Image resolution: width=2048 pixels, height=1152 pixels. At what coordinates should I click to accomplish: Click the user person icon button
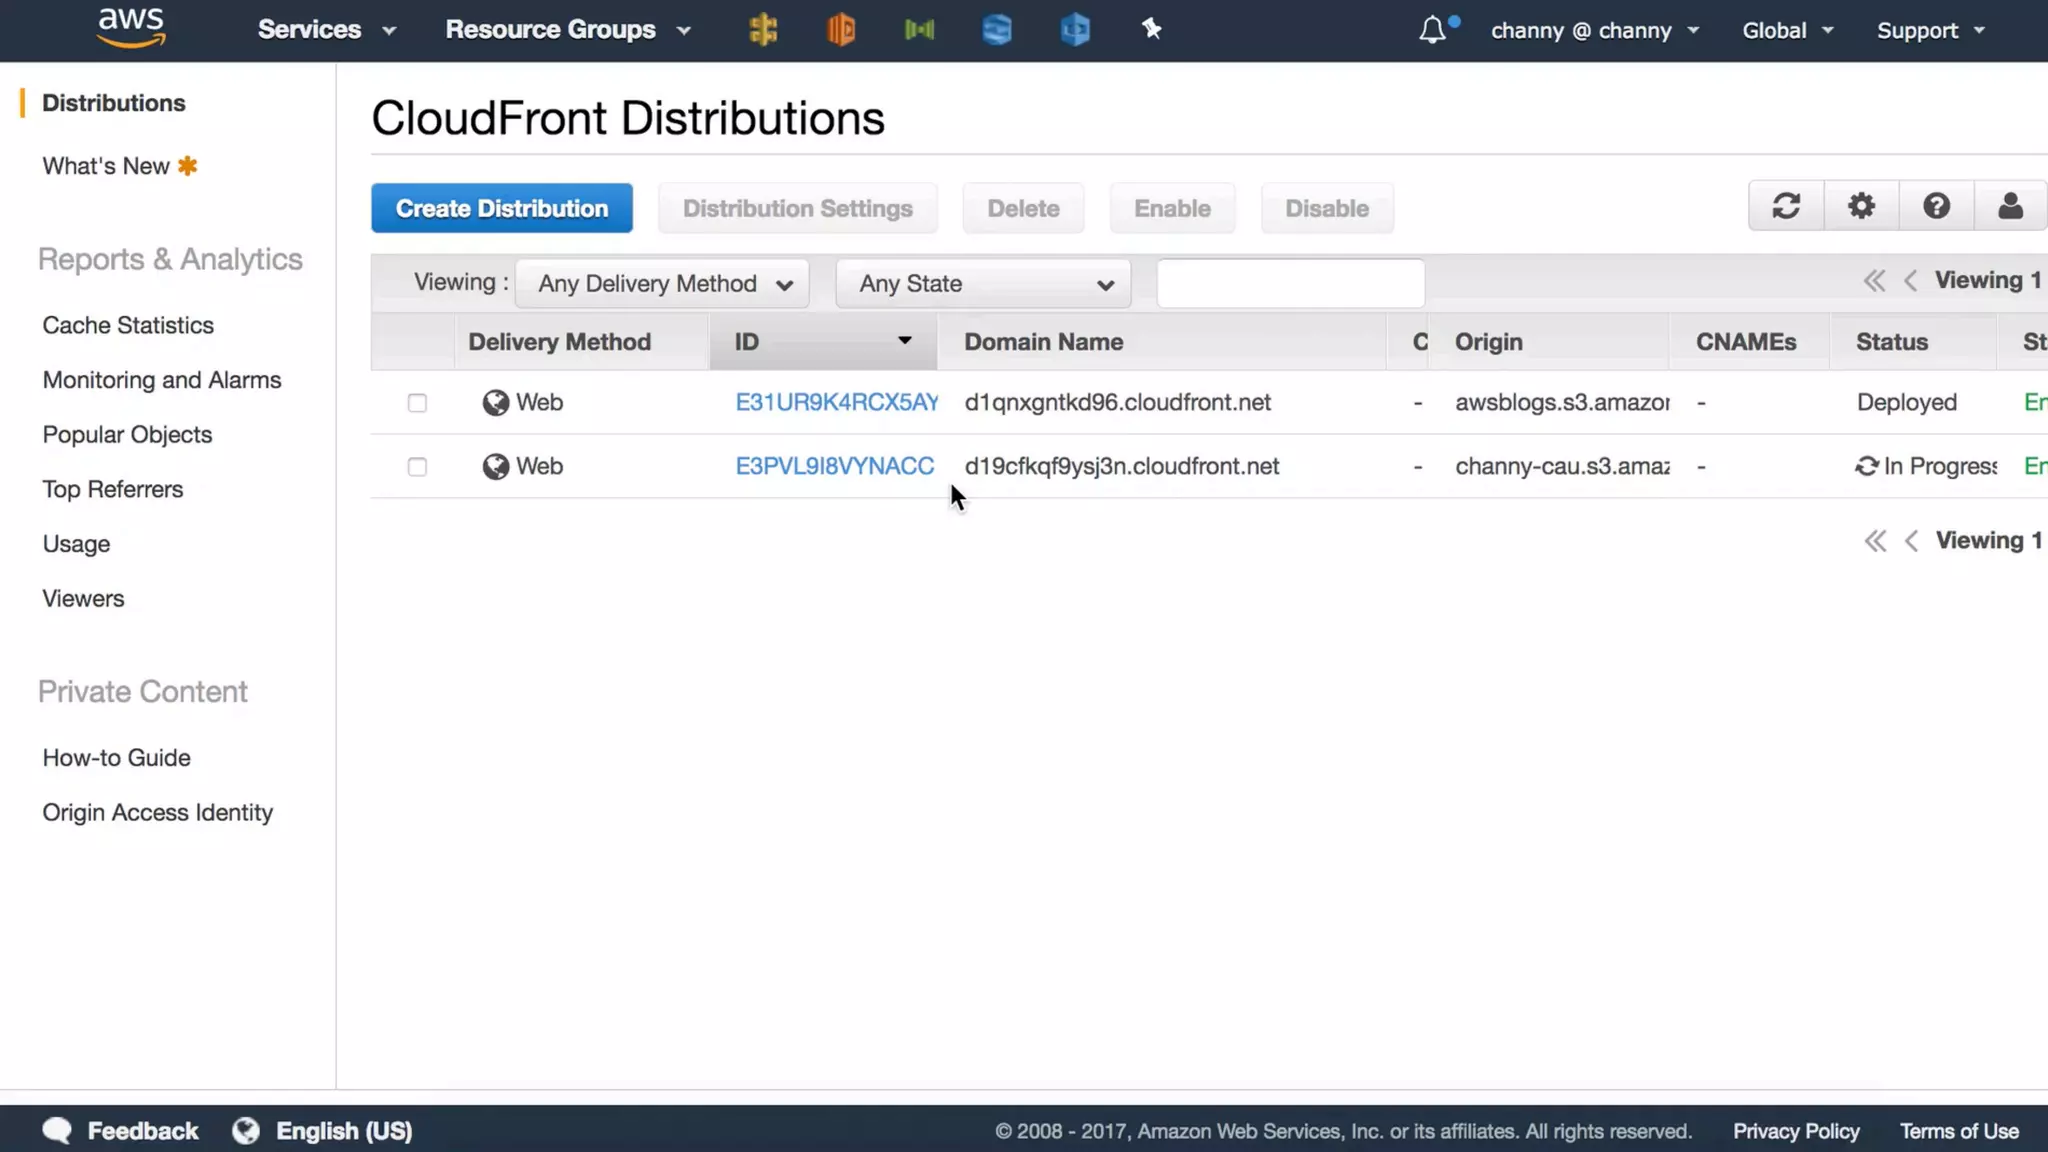pyautogui.click(x=2010, y=207)
